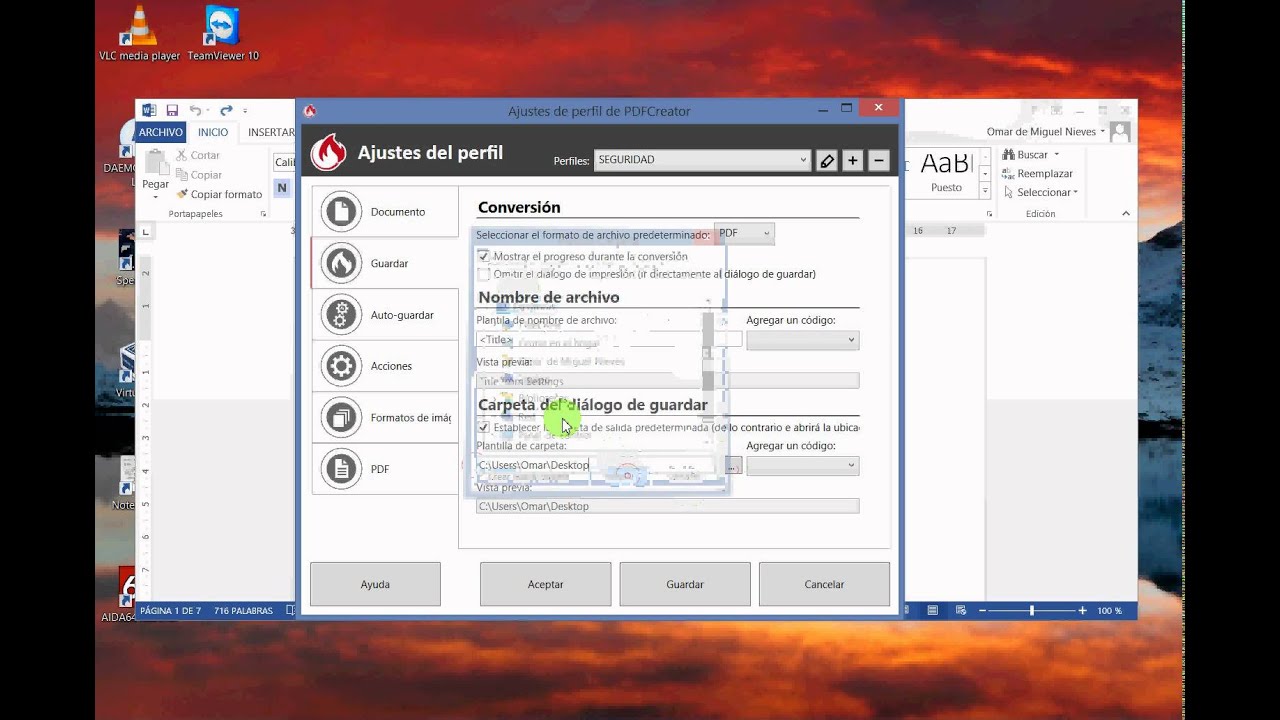Click the Word zoom slider handle
The image size is (1280, 720).
1032,610
